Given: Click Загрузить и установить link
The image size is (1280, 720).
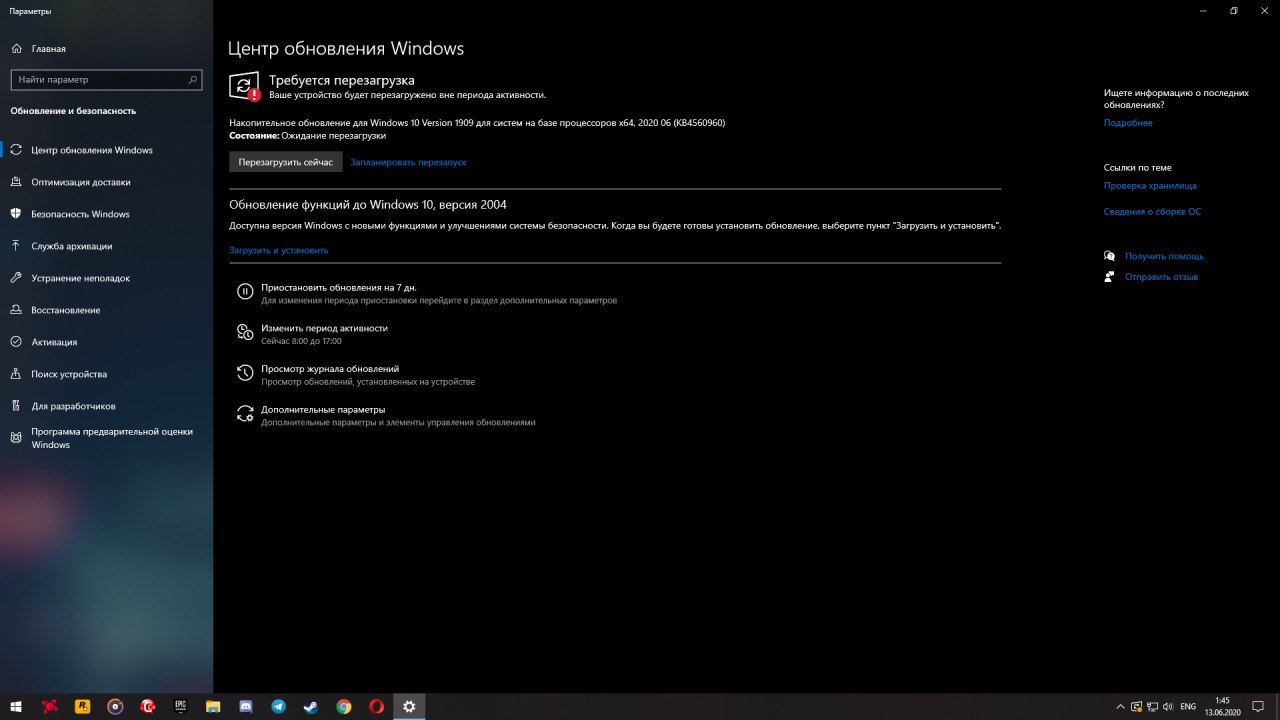Looking at the screenshot, I should (278, 250).
